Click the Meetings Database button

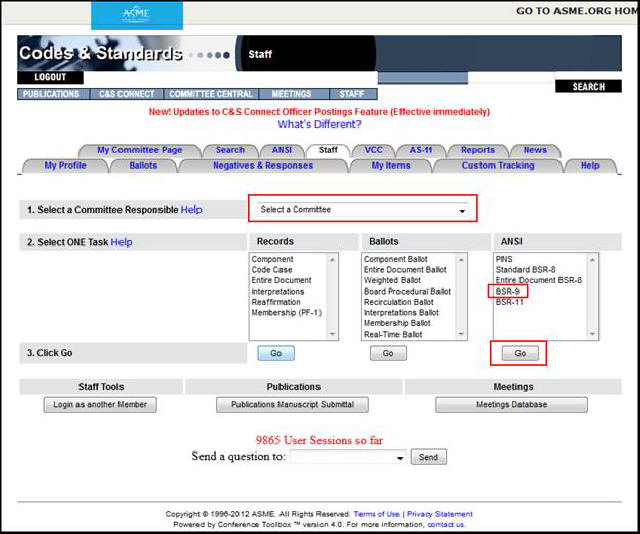[511, 405]
